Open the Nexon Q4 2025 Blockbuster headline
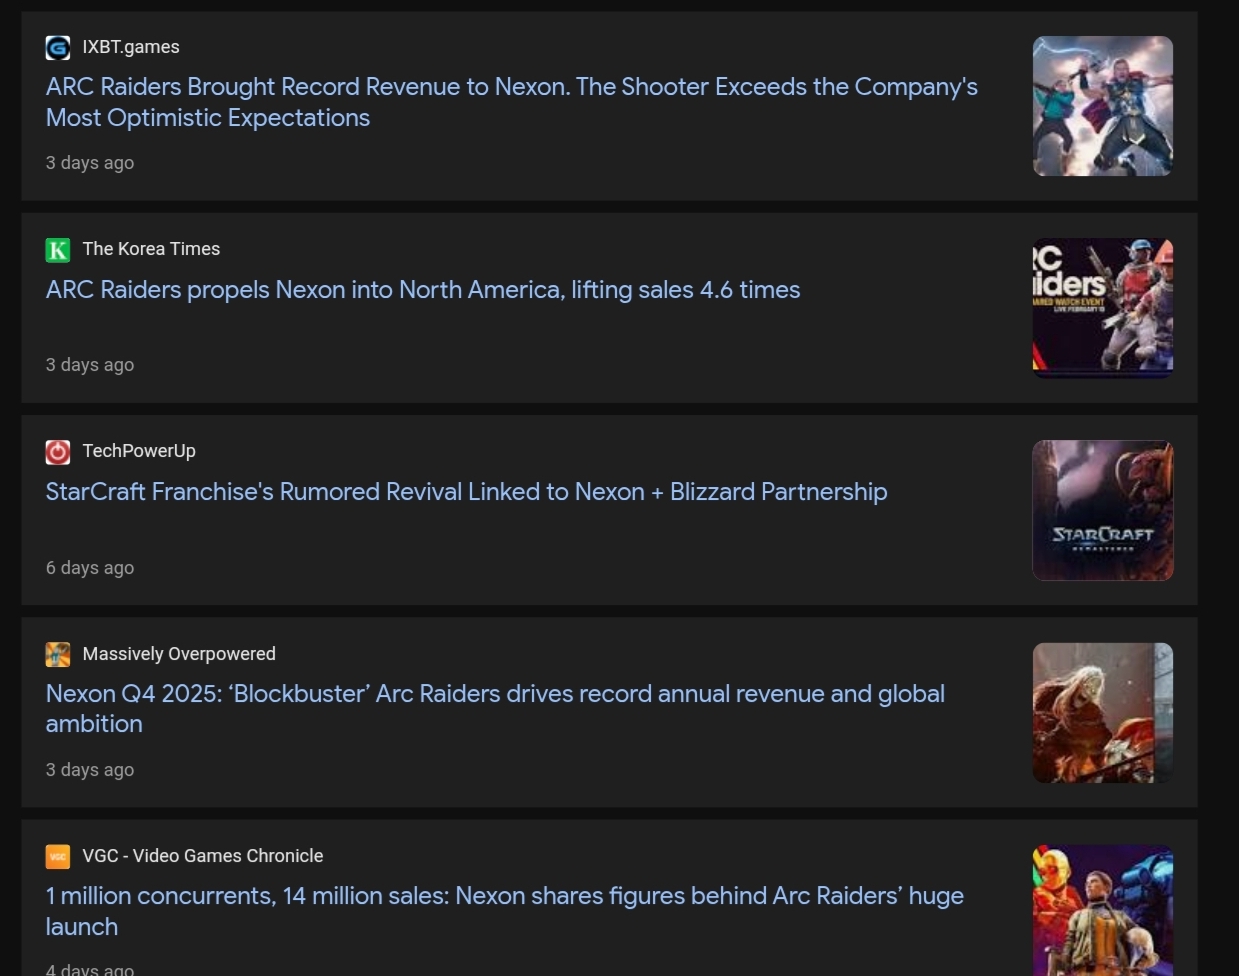 (x=495, y=708)
